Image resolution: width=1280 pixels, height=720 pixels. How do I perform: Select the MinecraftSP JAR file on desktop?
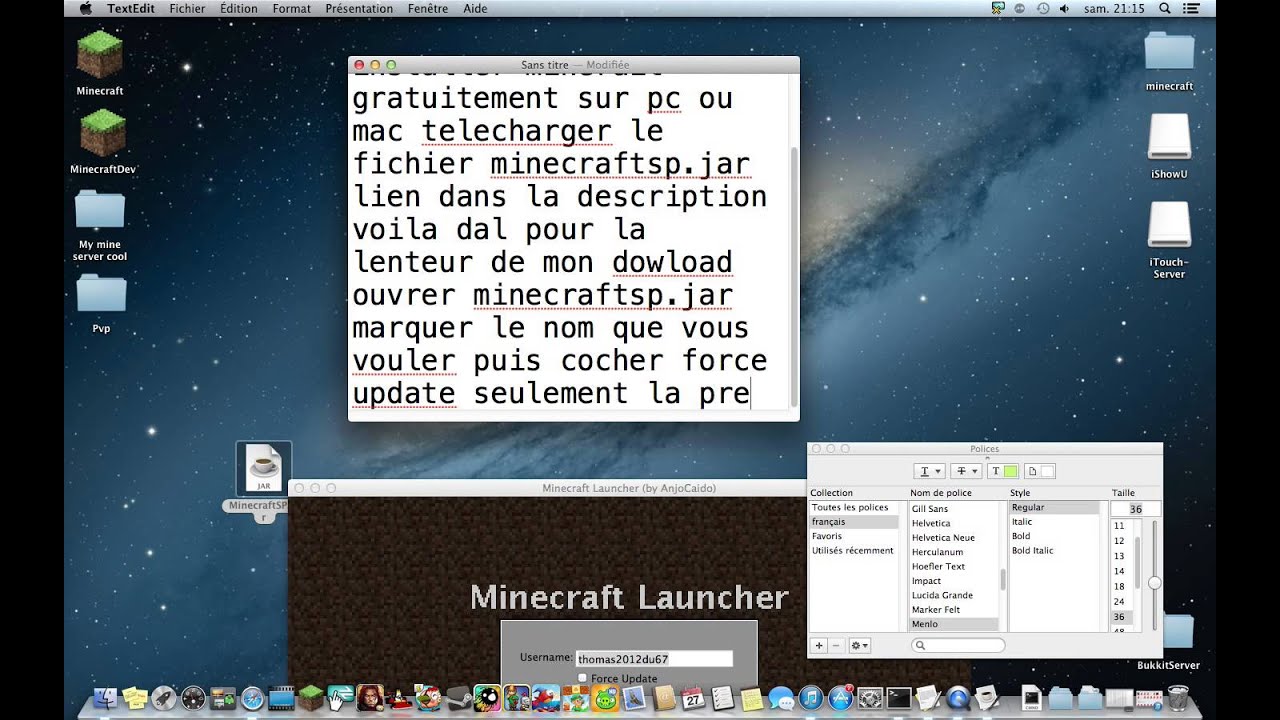coord(264,469)
